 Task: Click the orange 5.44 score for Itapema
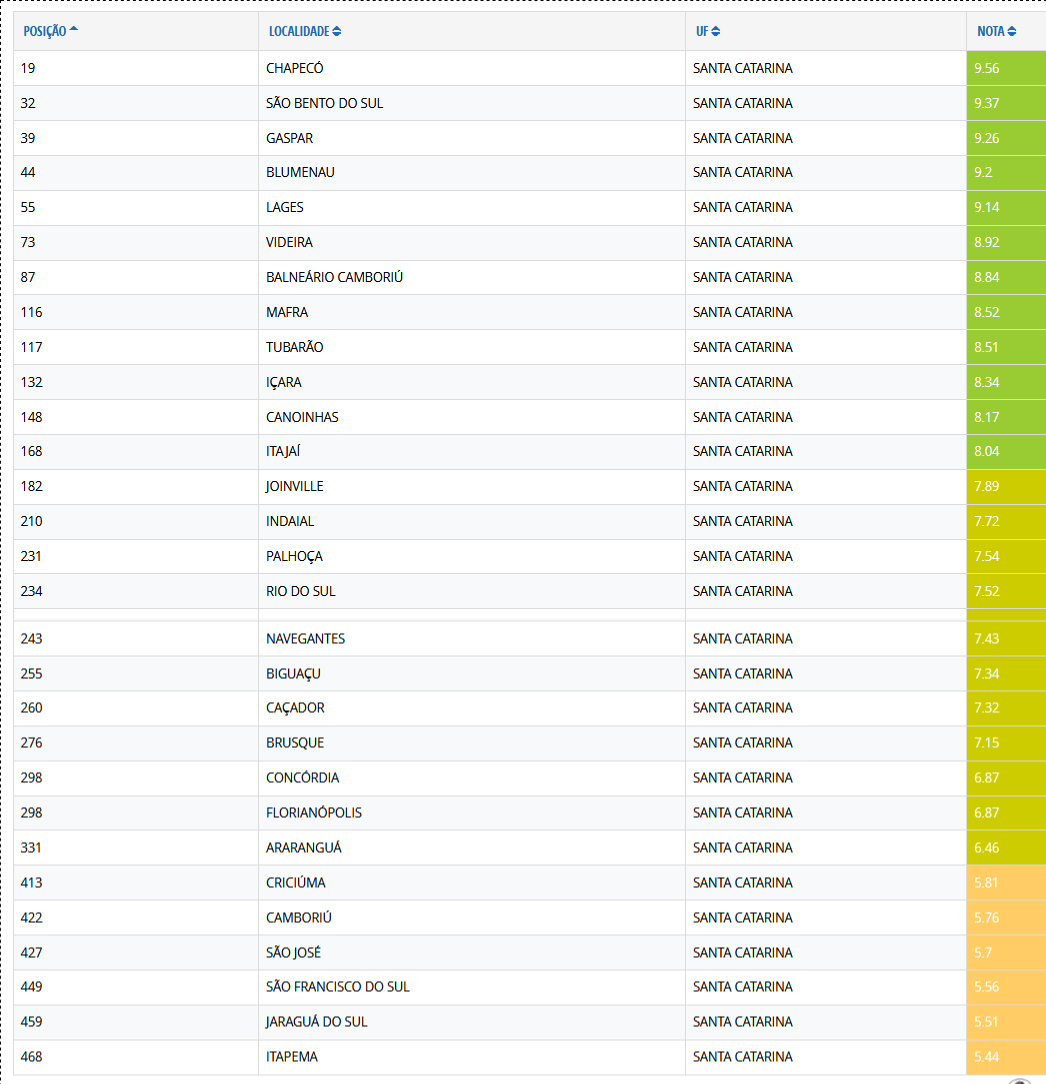coord(988,1057)
